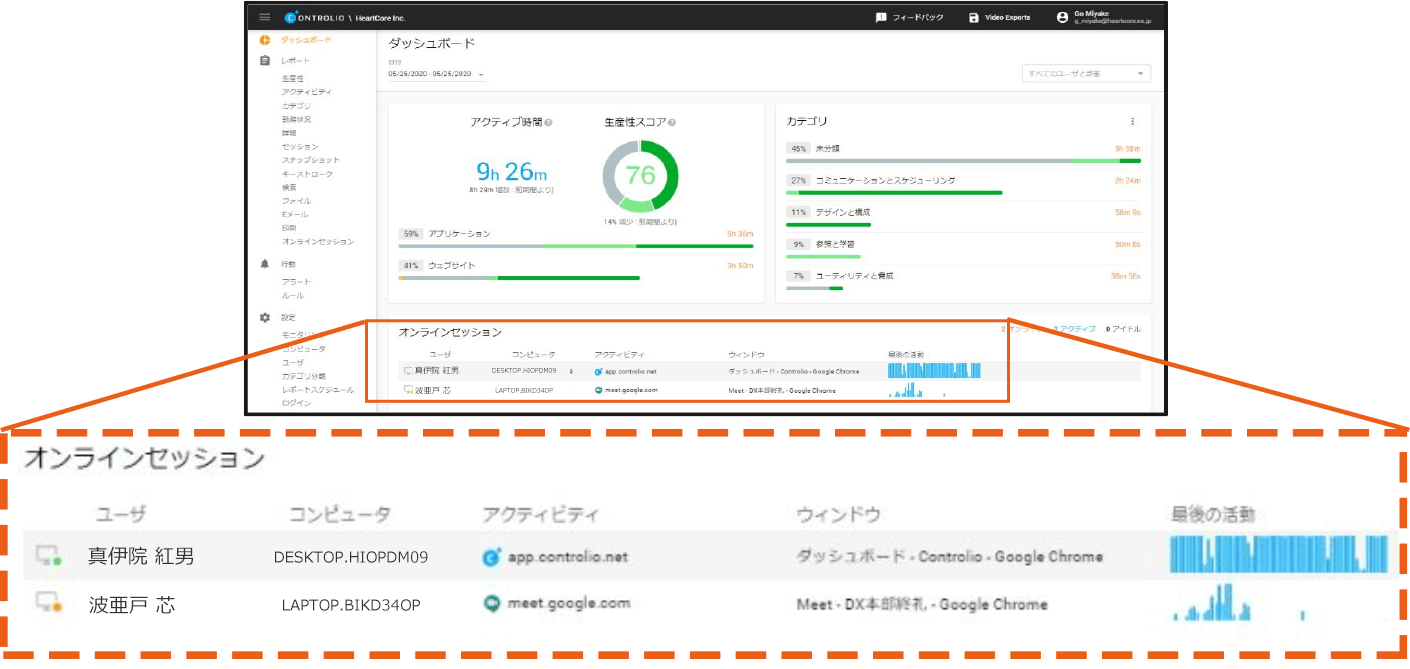Open the Eメール report
The width and height of the screenshot is (1410, 669).
coord(296,215)
